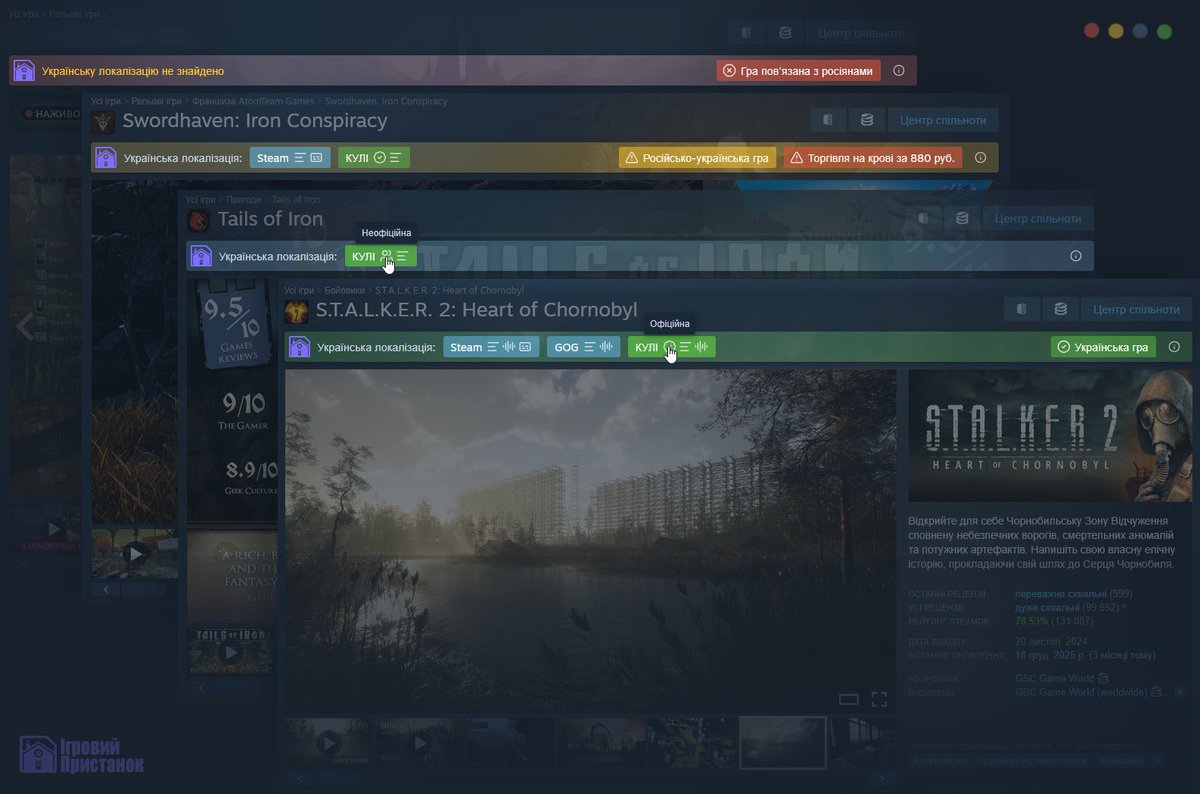Click the переважно схвальні recent reviews link
The height and width of the screenshot is (794, 1200).
pyautogui.click(x=1061, y=593)
